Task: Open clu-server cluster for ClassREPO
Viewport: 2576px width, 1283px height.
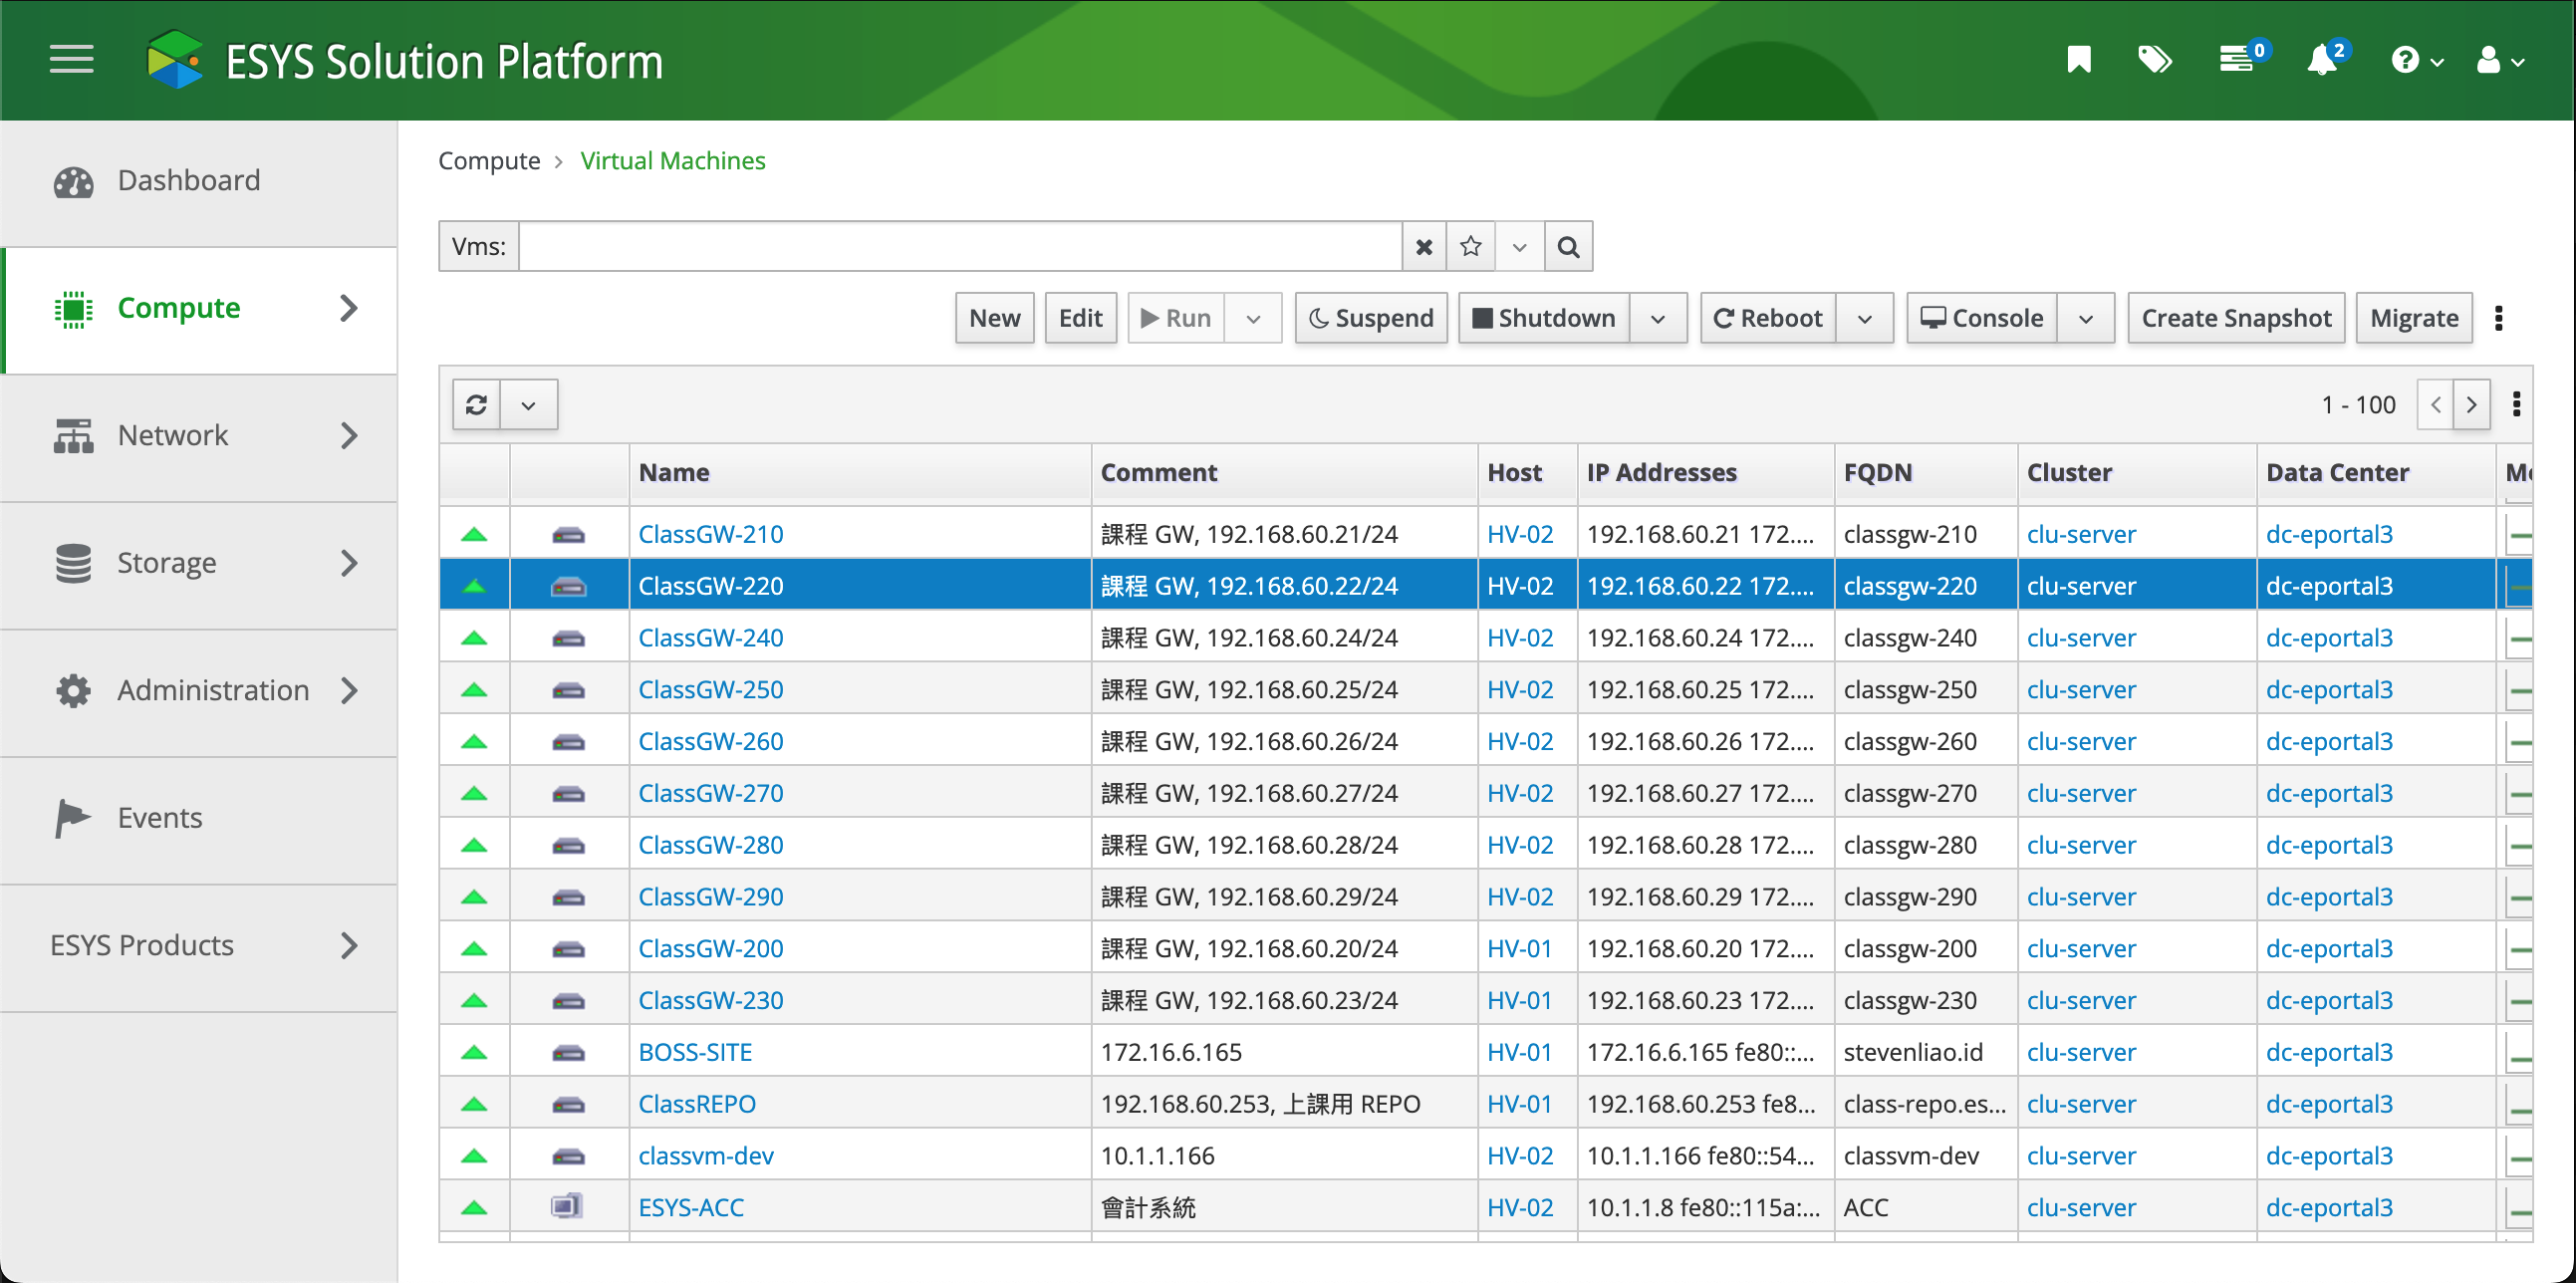Action: click(x=2081, y=1104)
